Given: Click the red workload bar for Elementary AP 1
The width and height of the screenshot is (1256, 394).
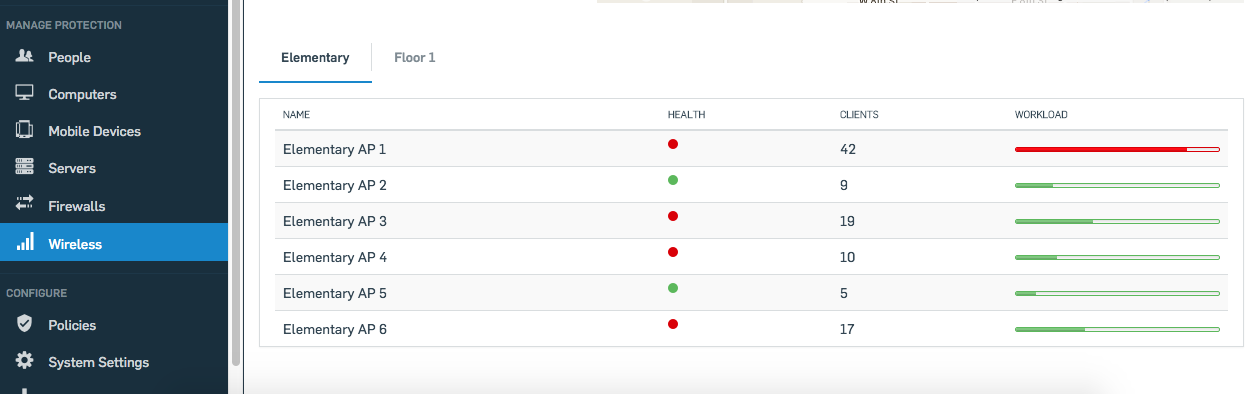Looking at the screenshot, I should [x=1117, y=149].
